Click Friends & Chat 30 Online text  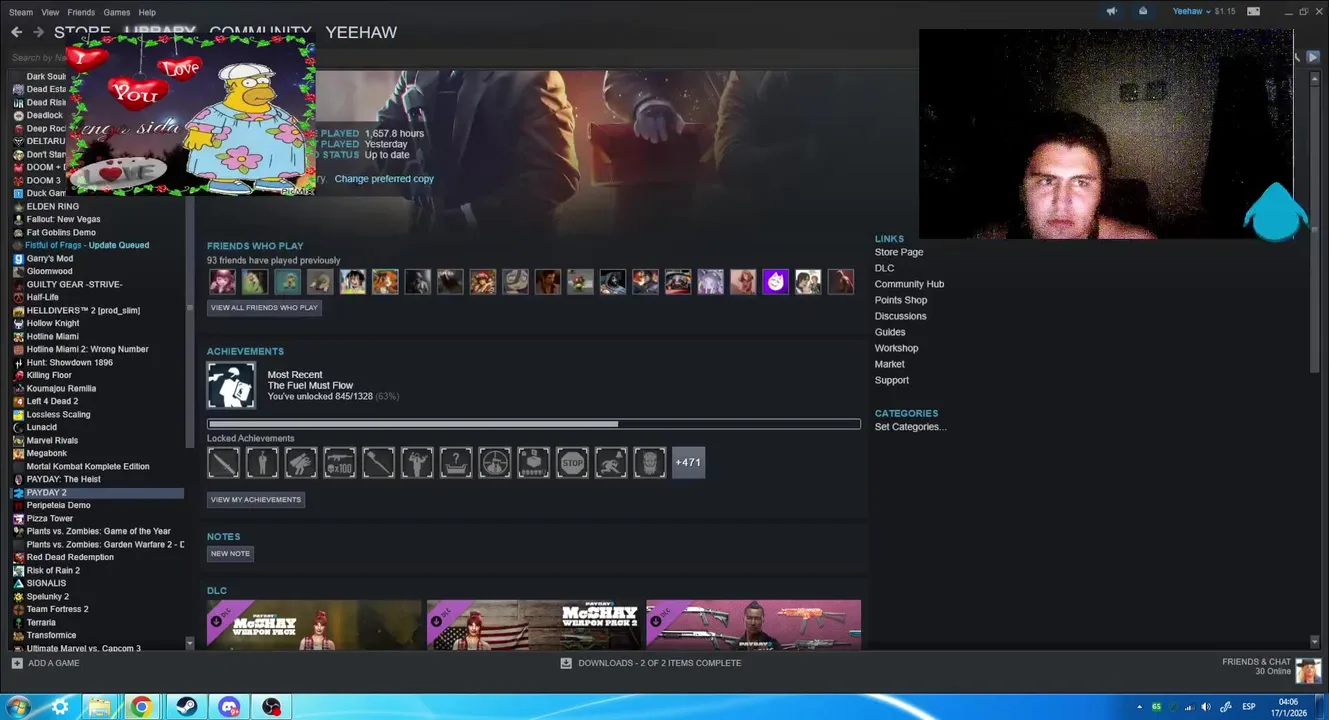click(1256, 667)
